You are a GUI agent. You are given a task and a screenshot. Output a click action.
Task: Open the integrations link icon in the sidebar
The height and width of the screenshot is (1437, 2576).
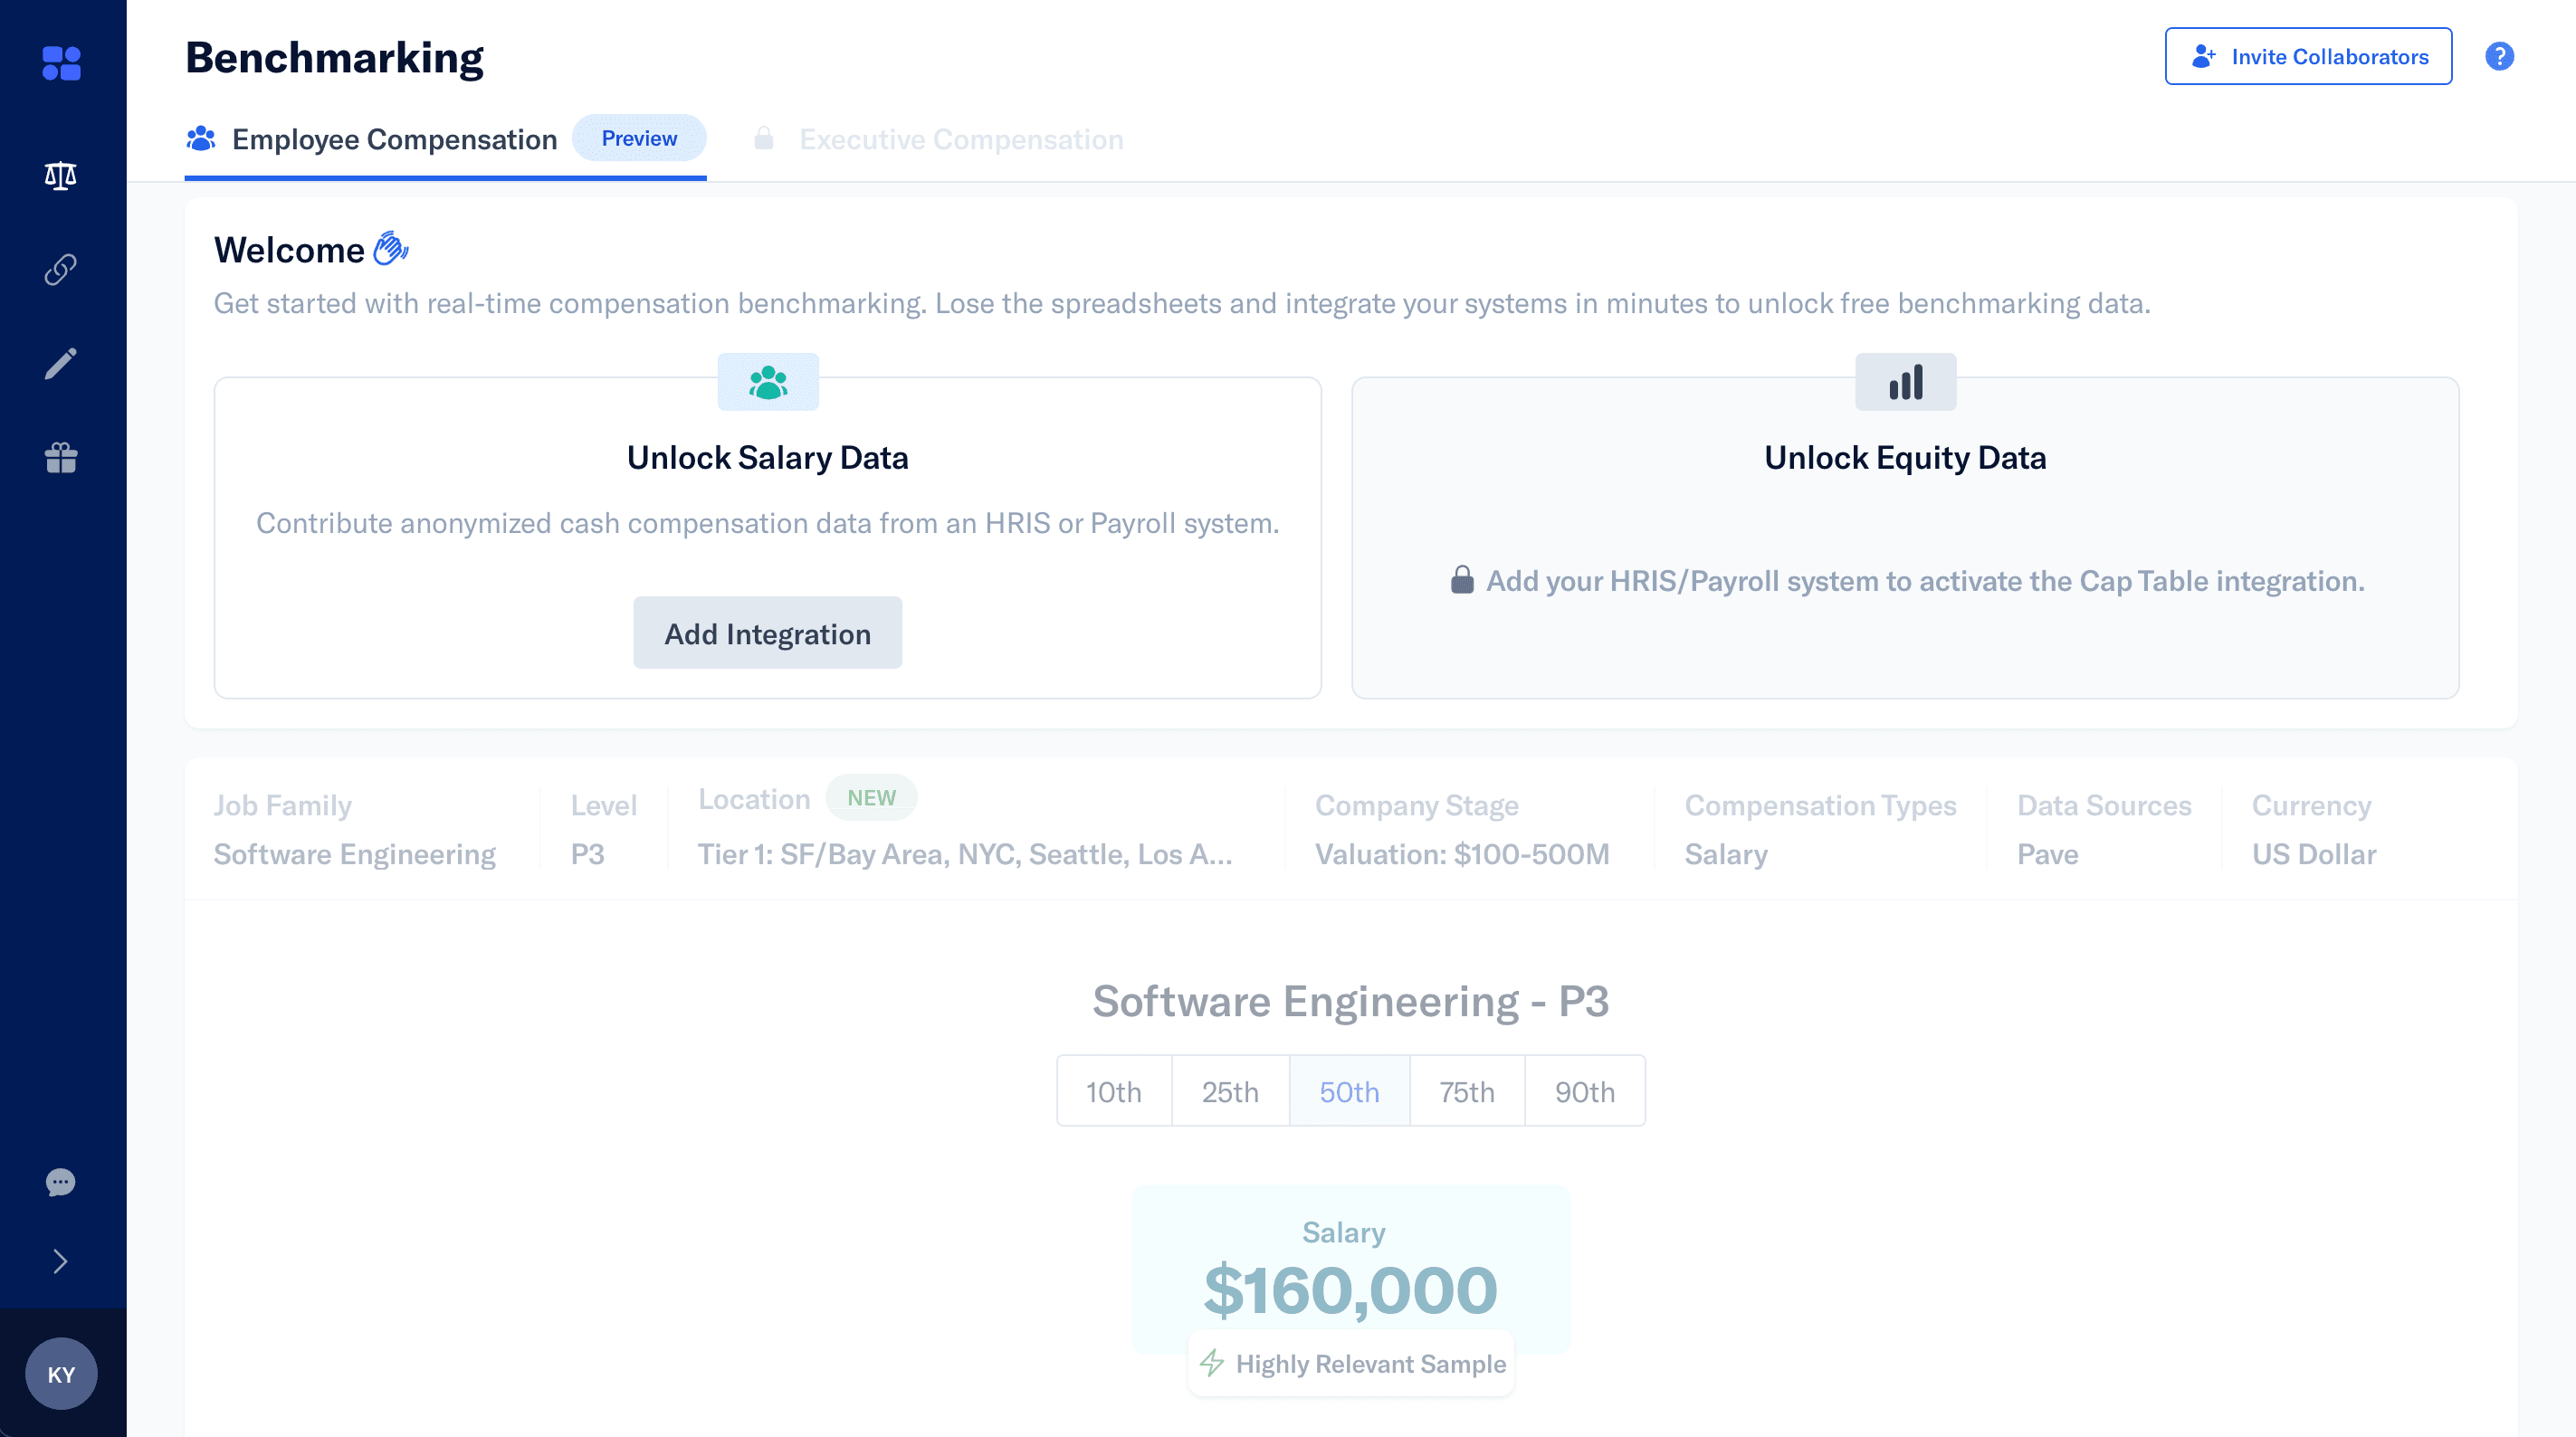click(61, 268)
